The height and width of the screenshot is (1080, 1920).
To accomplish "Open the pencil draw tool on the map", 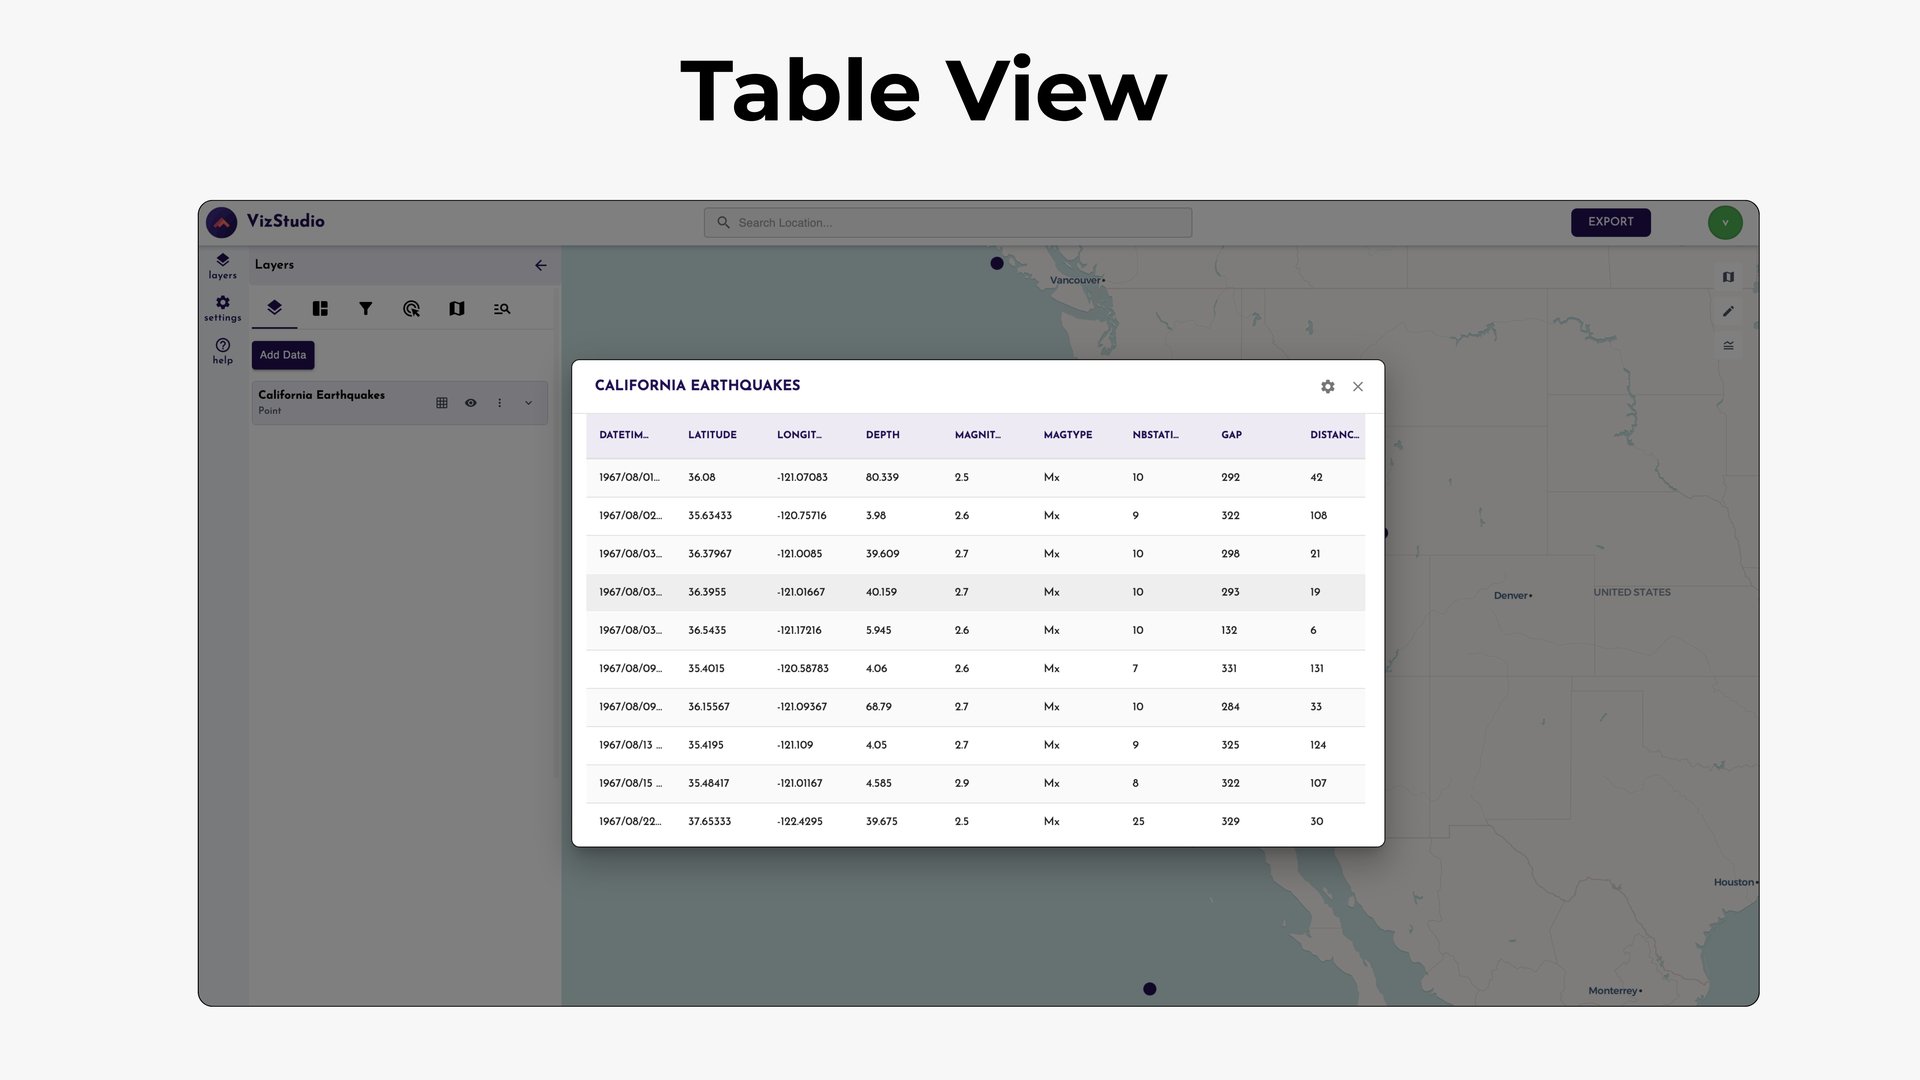I will [1728, 311].
